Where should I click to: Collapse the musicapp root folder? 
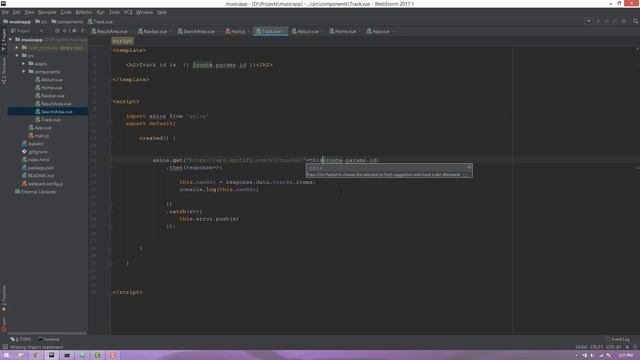pyautogui.click(x=11, y=40)
